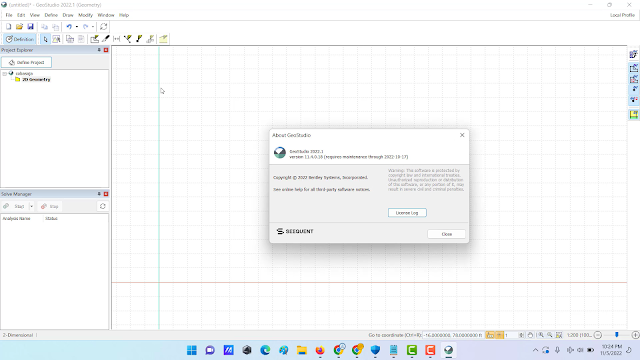Refresh the Solve Manager list

click(x=102, y=207)
